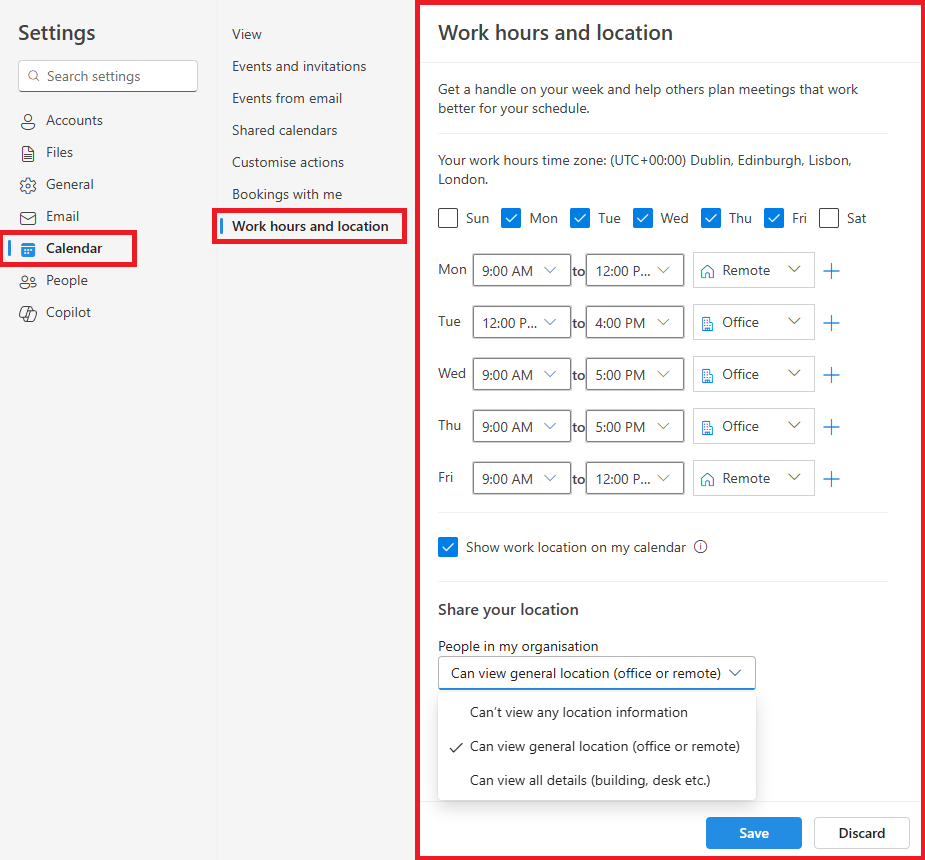The height and width of the screenshot is (860, 925).
Task: Expand Wednesday's 5:00 PM end time dropdown
Action: 634,375
